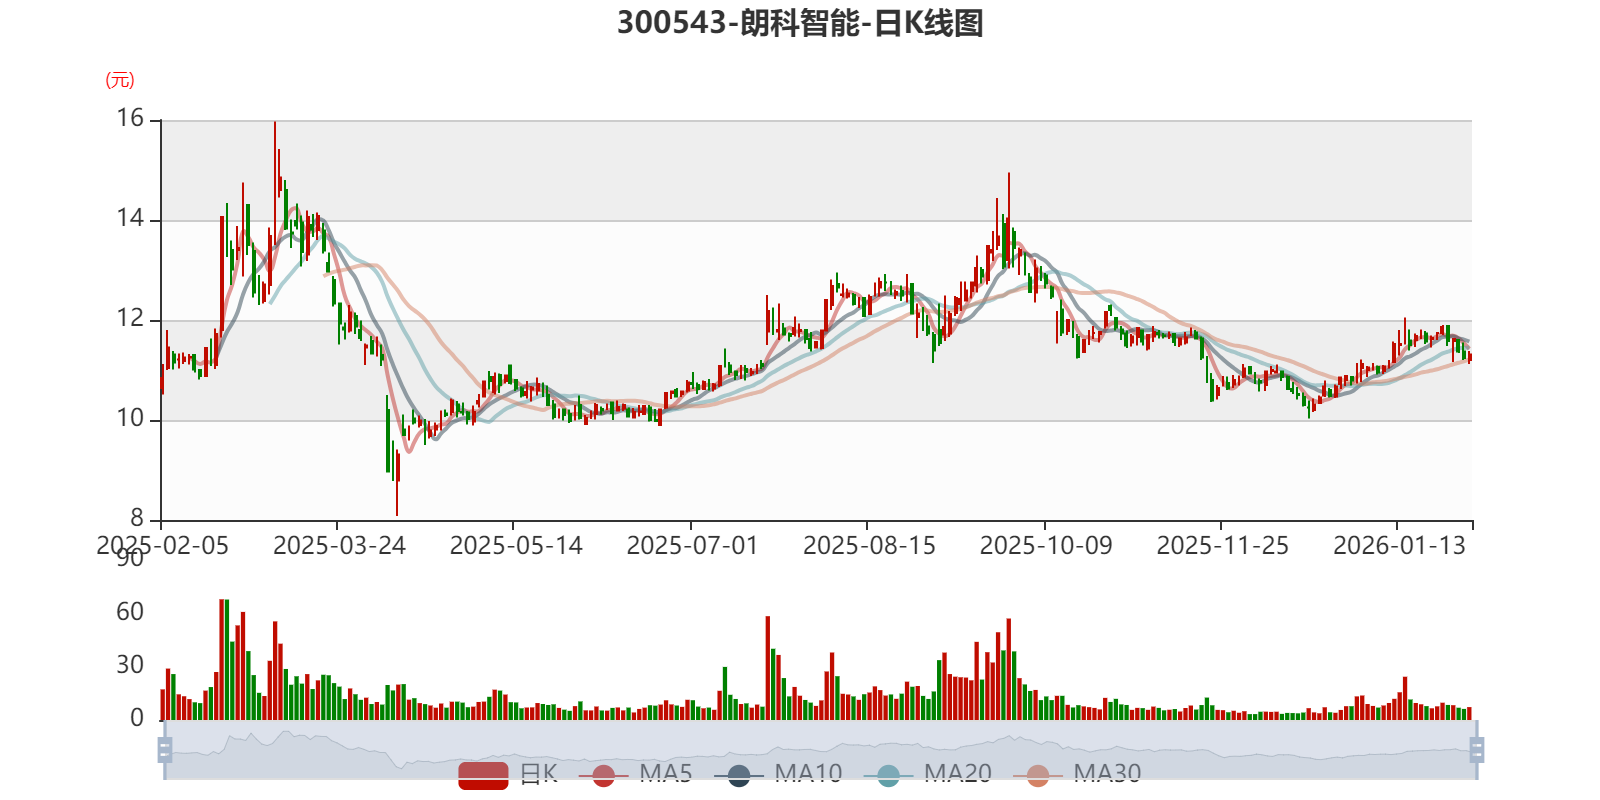Click the 2025-08-15 date axis label

[869, 546]
